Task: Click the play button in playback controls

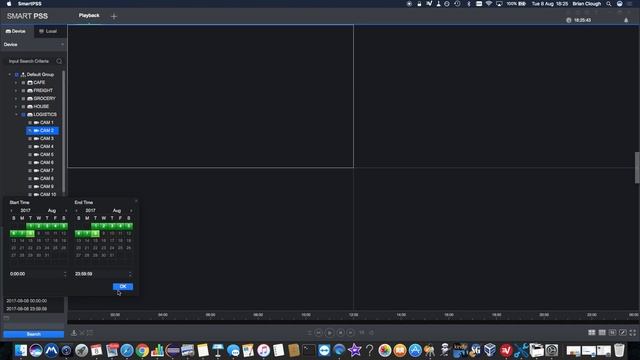Action: pos(329,333)
